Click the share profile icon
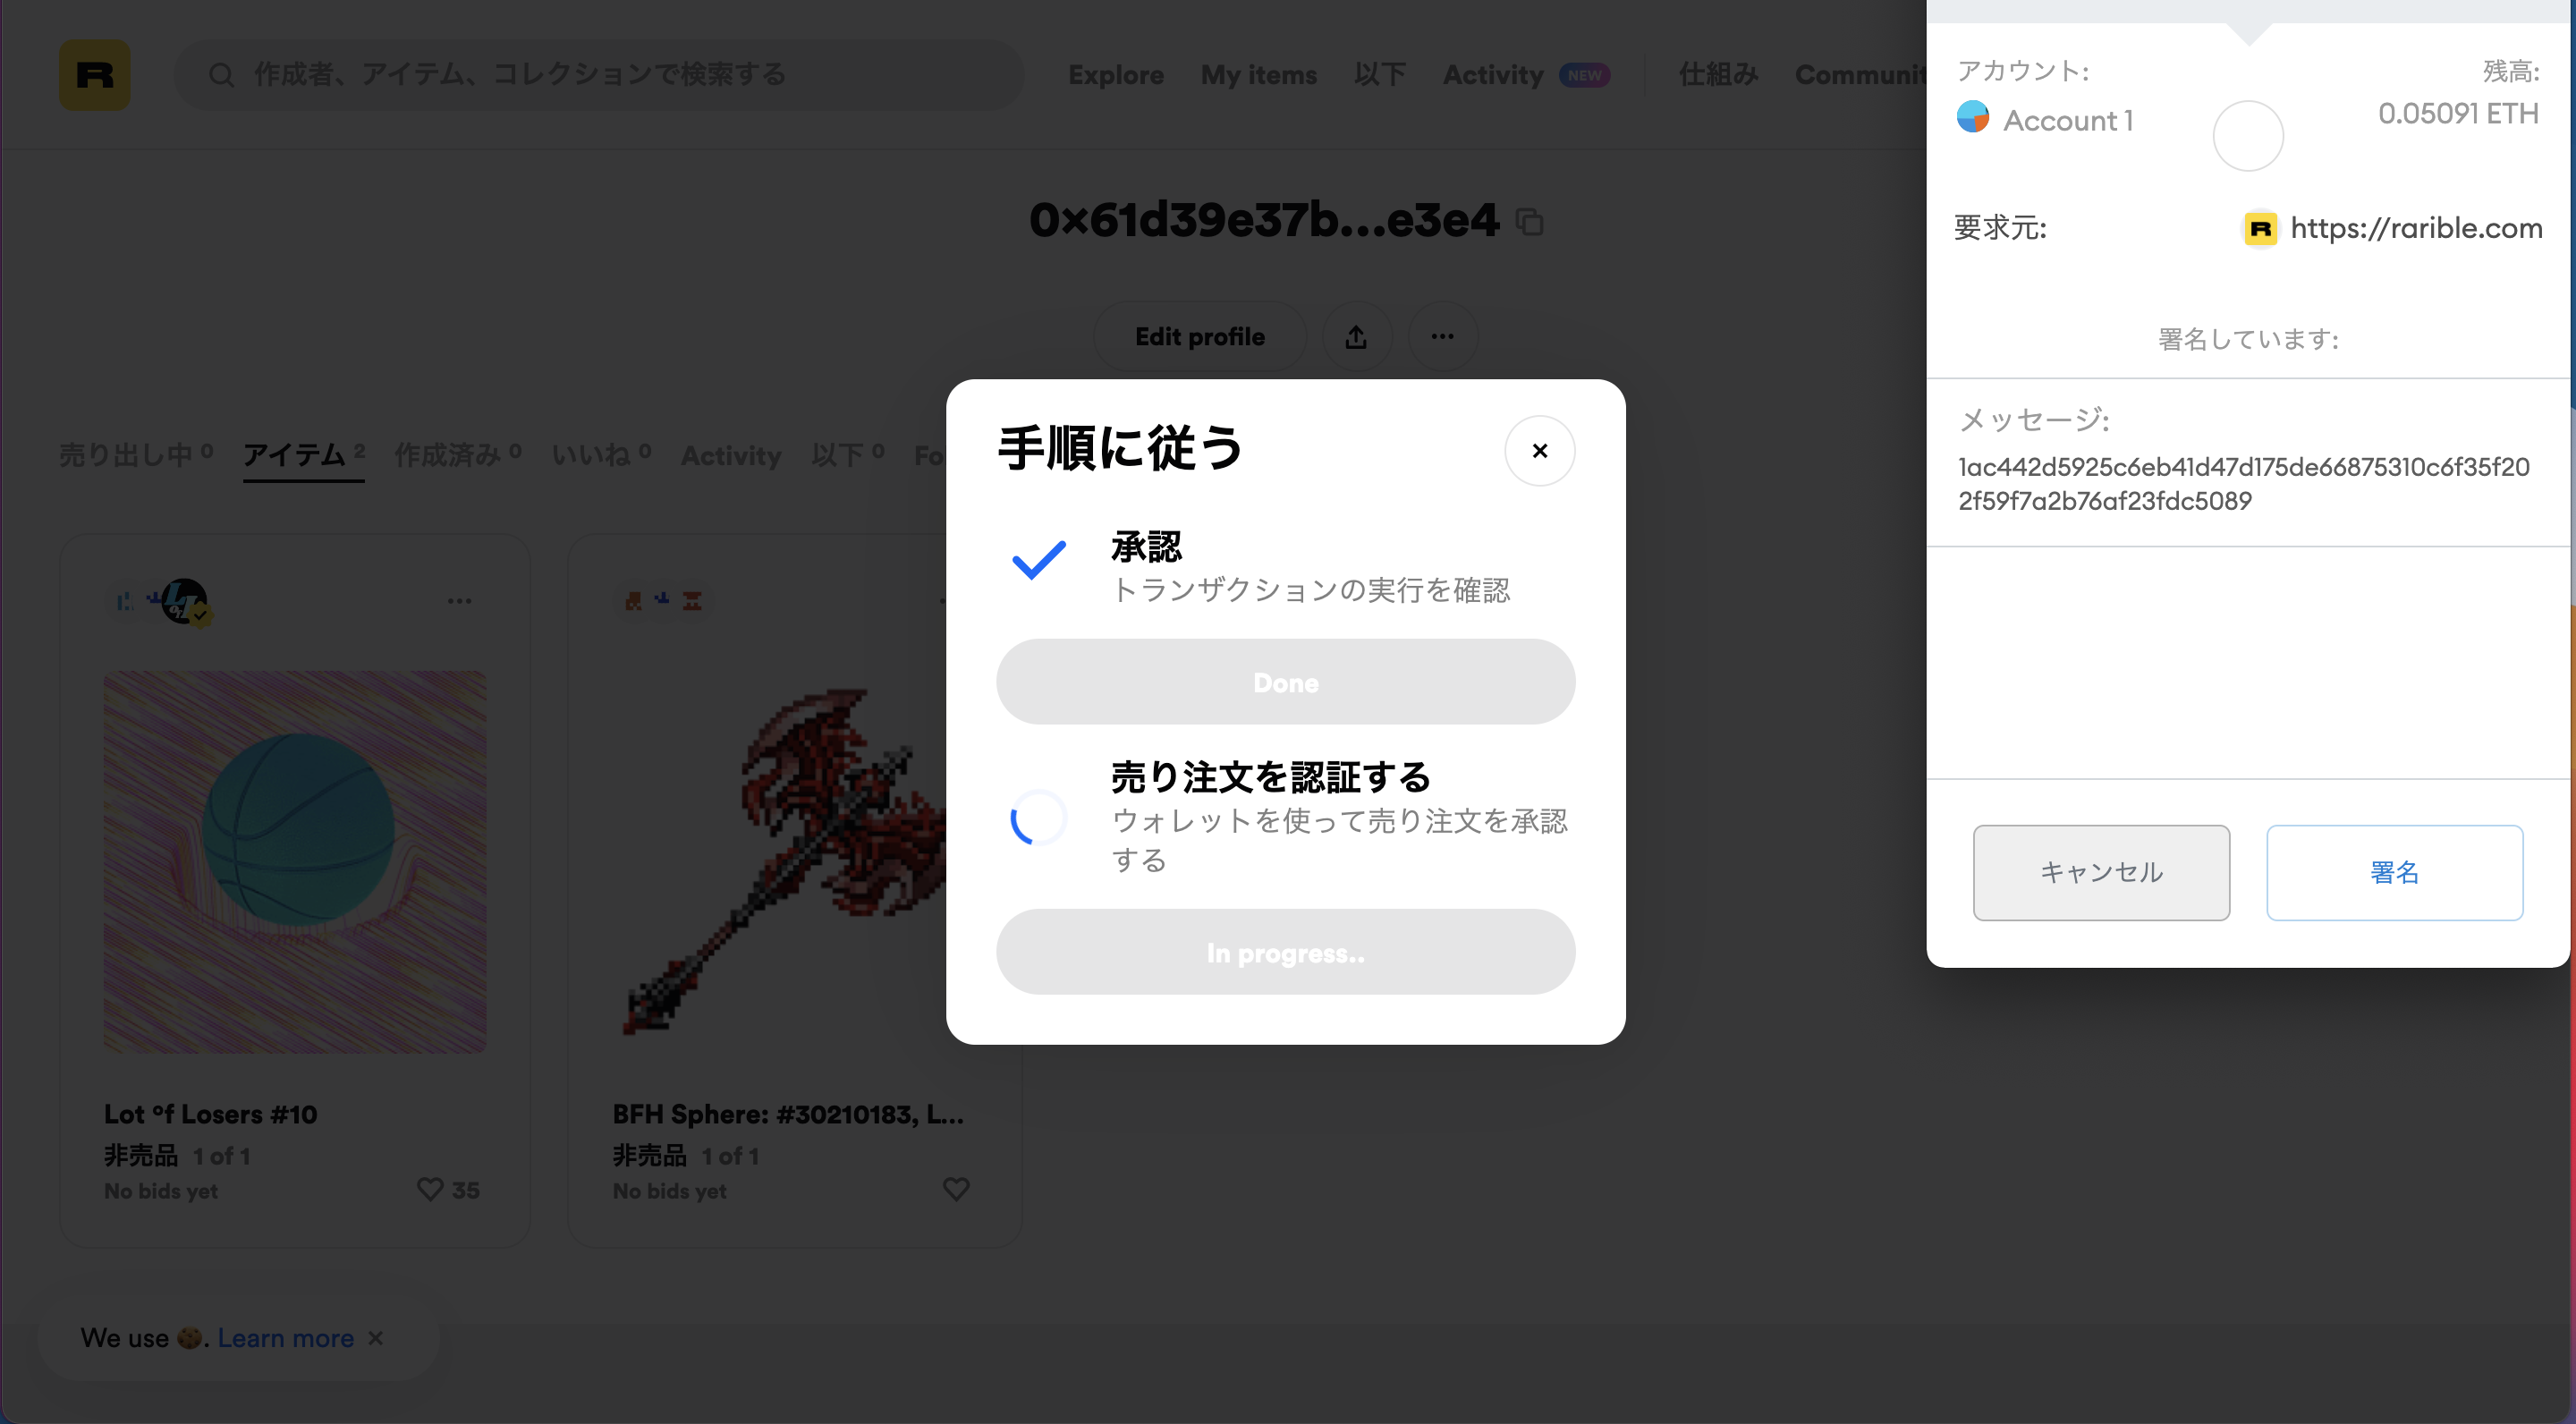Screen dimensions: 2576x1424 [1356, 337]
